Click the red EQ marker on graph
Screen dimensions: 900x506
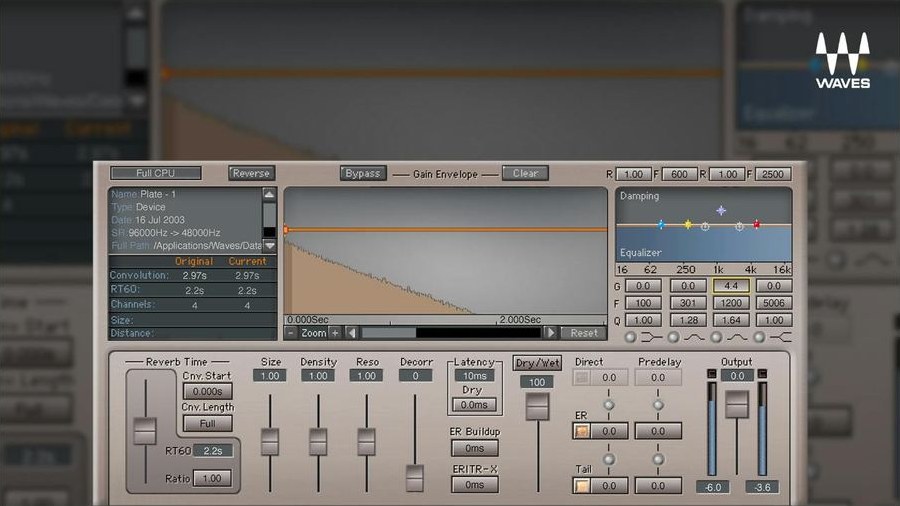(757, 224)
